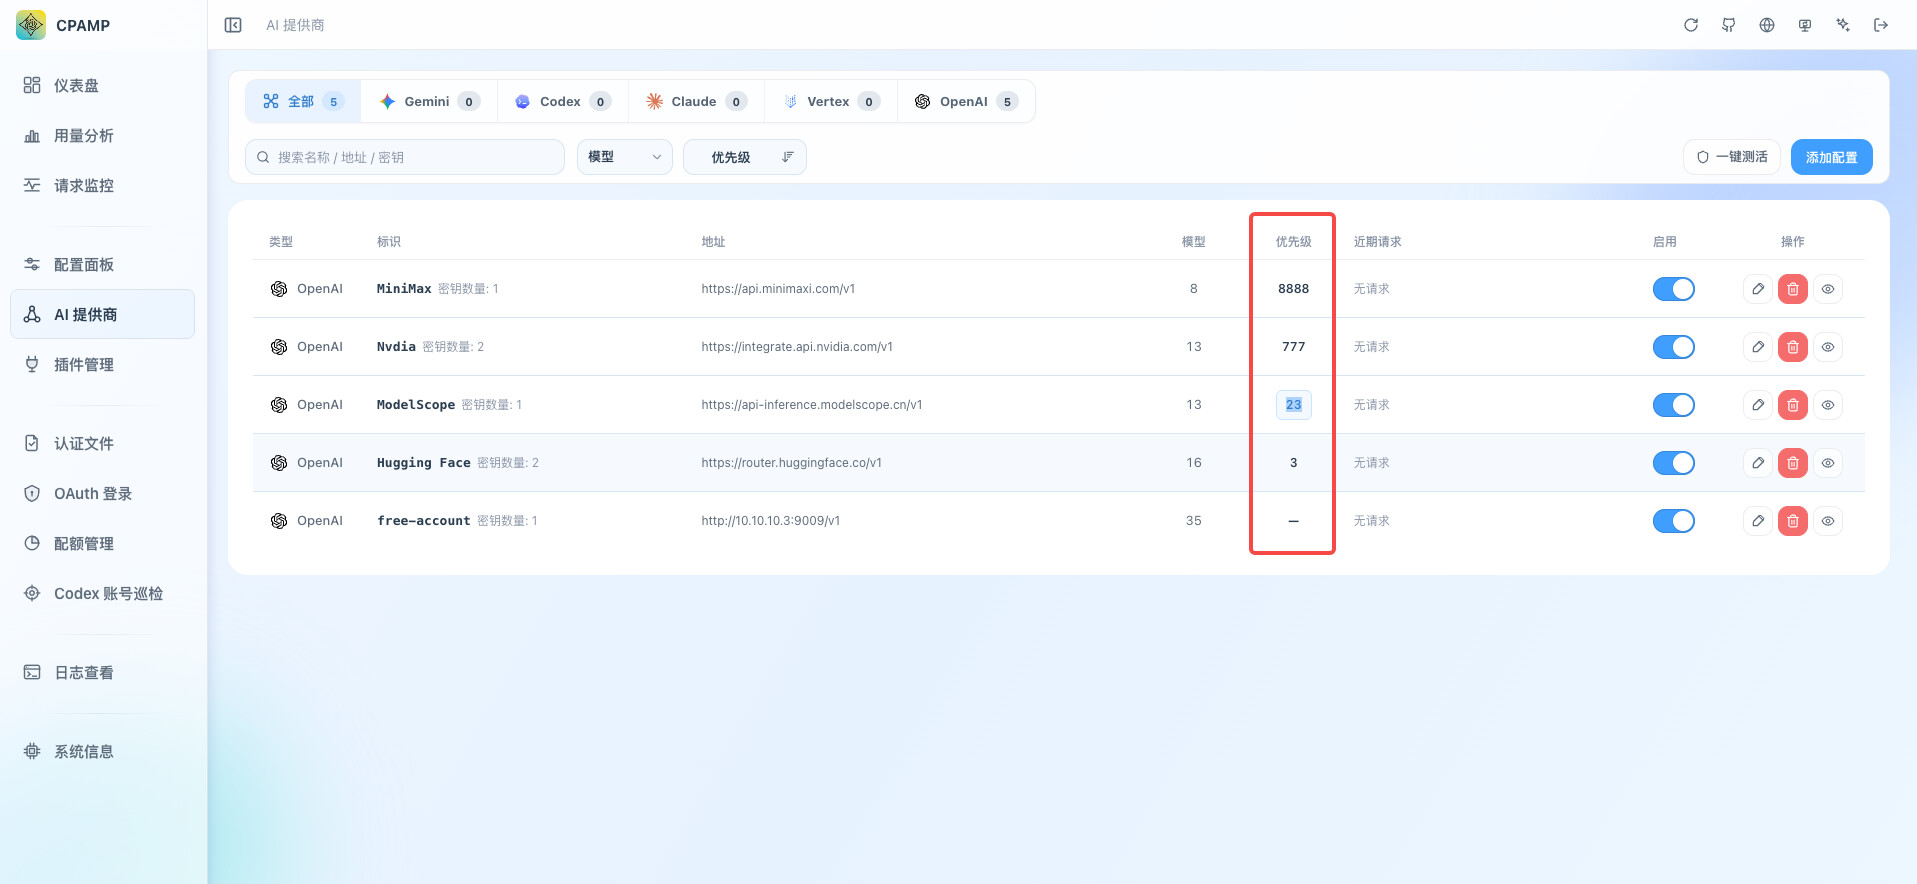Delete the MiniMax provider
Screen dimensions: 1917x884
click(1793, 289)
